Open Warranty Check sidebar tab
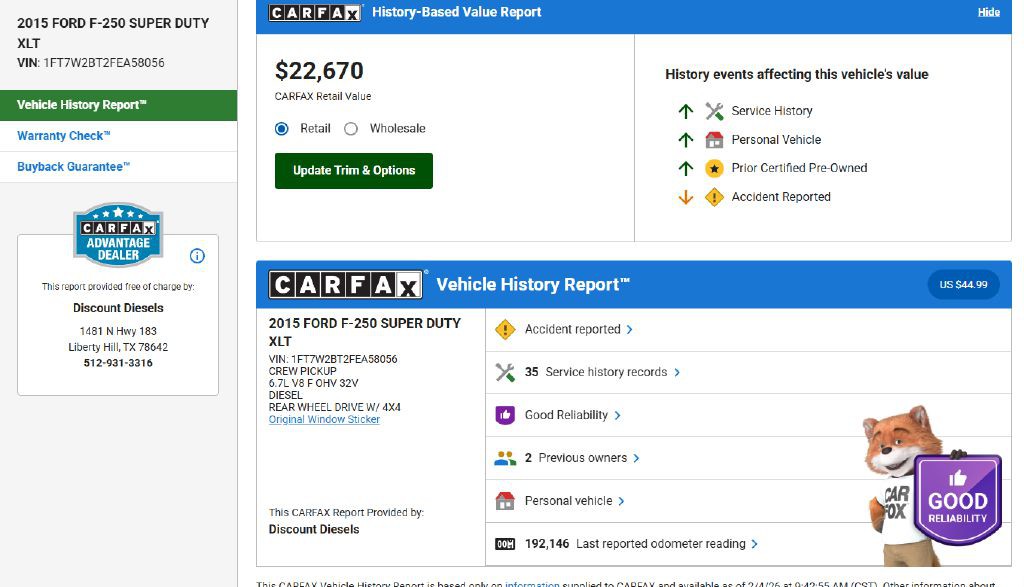The image size is (1024, 587). click(x=64, y=136)
